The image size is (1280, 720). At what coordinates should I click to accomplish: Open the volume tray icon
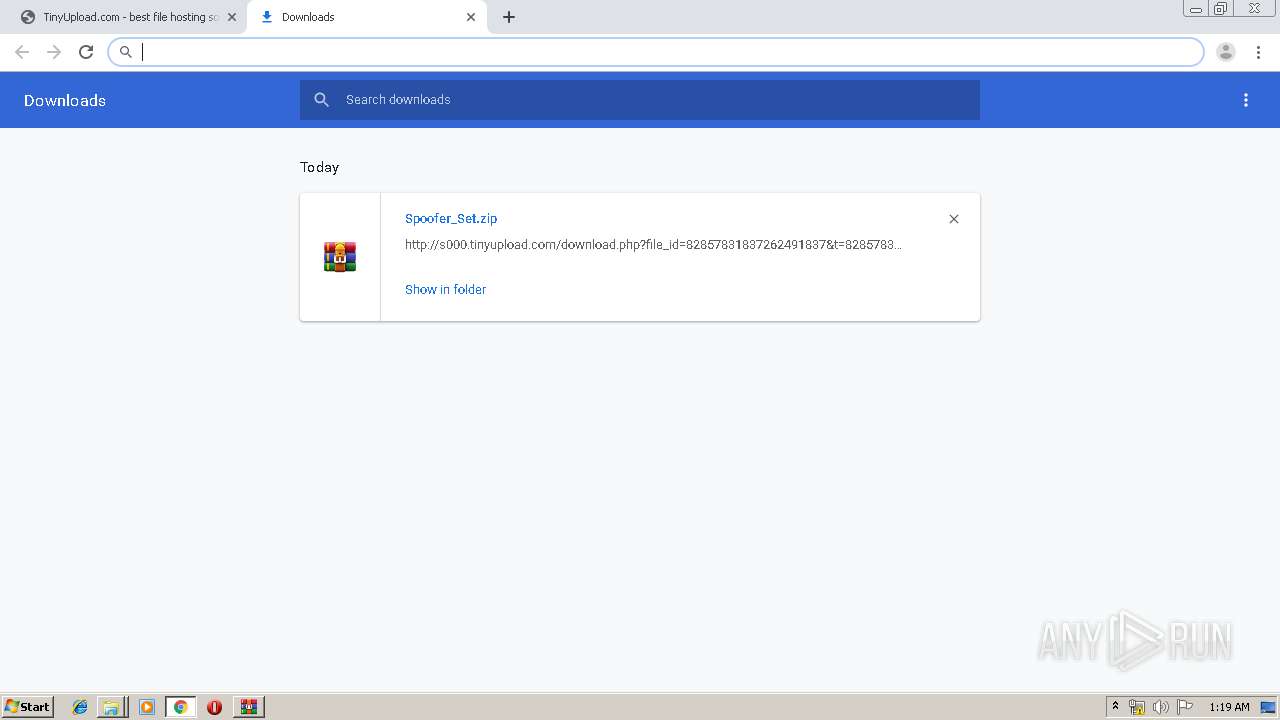point(1161,707)
